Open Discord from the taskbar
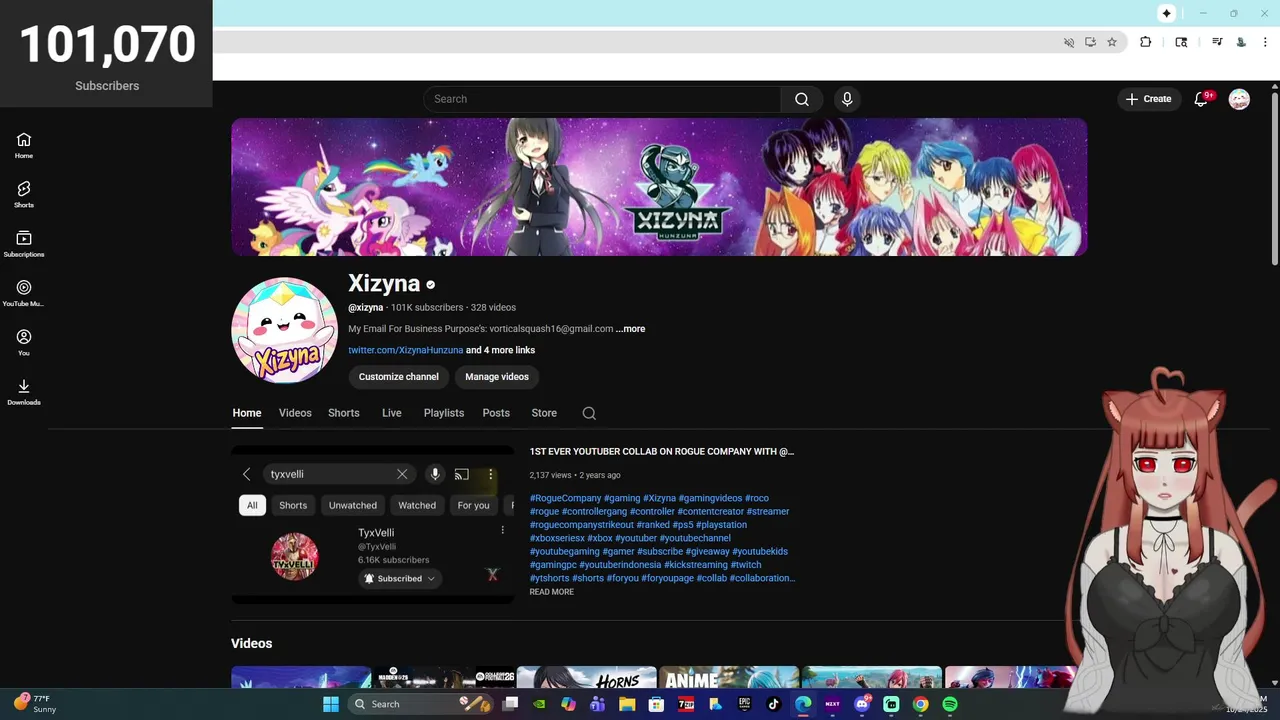 (x=862, y=704)
